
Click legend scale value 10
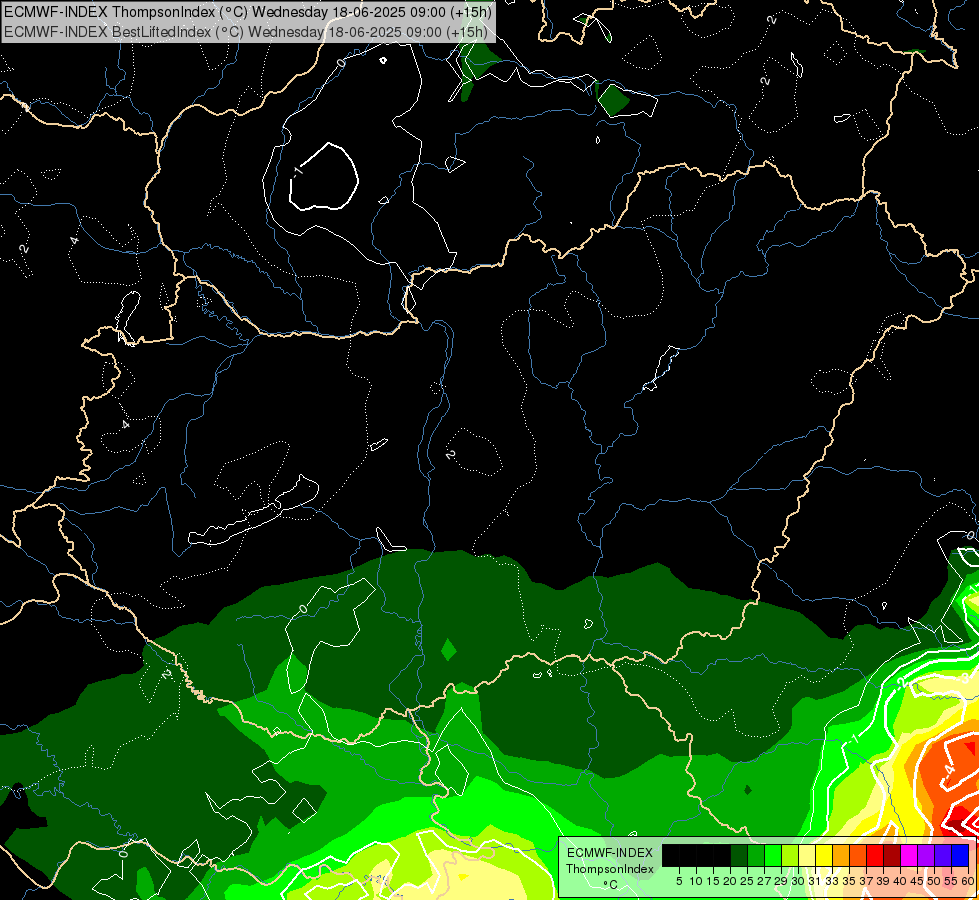696,881
